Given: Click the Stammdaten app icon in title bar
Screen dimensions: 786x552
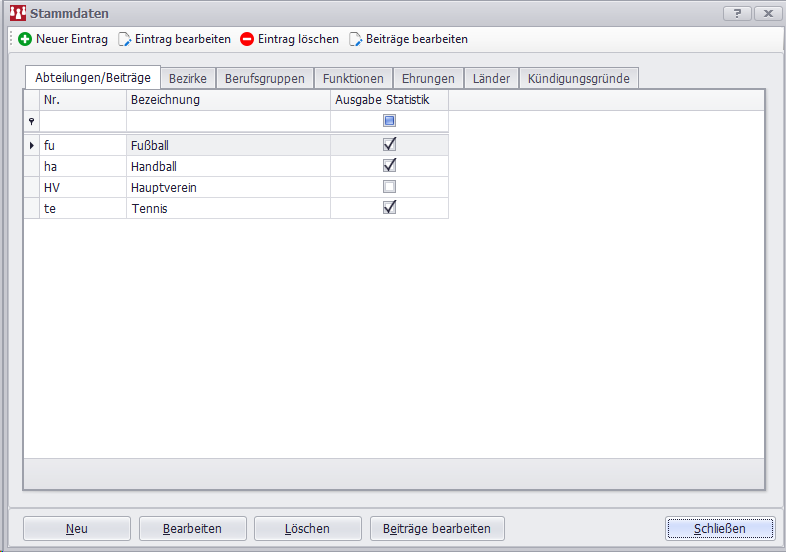Looking at the screenshot, I should [17, 14].
